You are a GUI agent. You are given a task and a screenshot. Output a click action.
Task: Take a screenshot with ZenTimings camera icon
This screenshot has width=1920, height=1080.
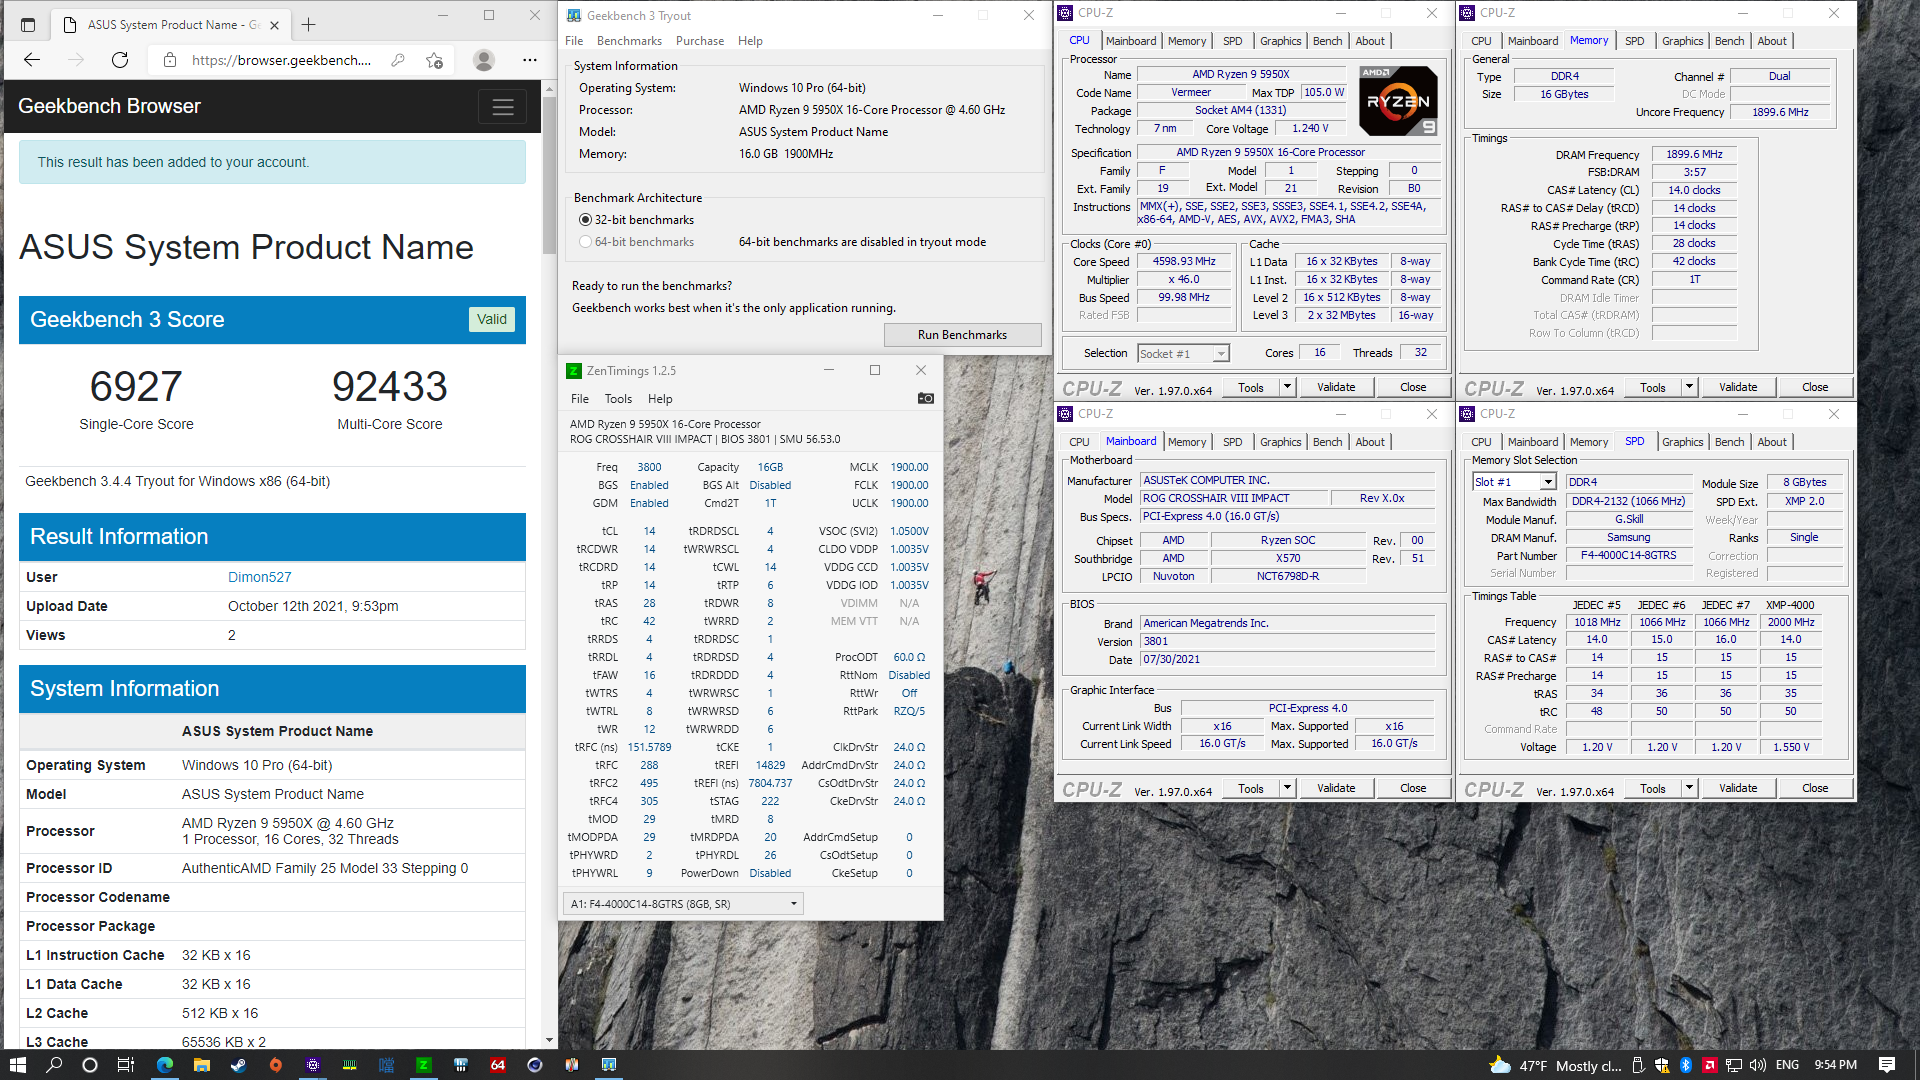pyautogui.click(x=925, y=398)
